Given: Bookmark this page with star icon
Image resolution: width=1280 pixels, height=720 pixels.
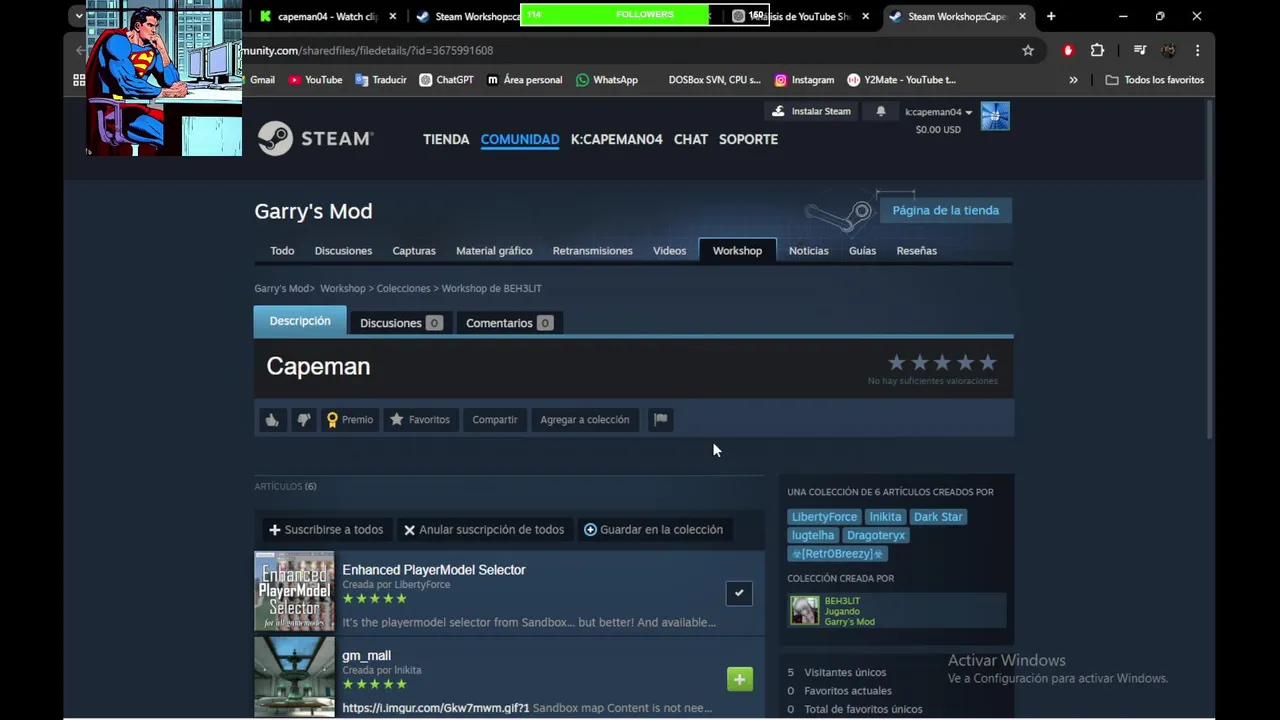Looking at the screenshot, I should (1028, 50).
